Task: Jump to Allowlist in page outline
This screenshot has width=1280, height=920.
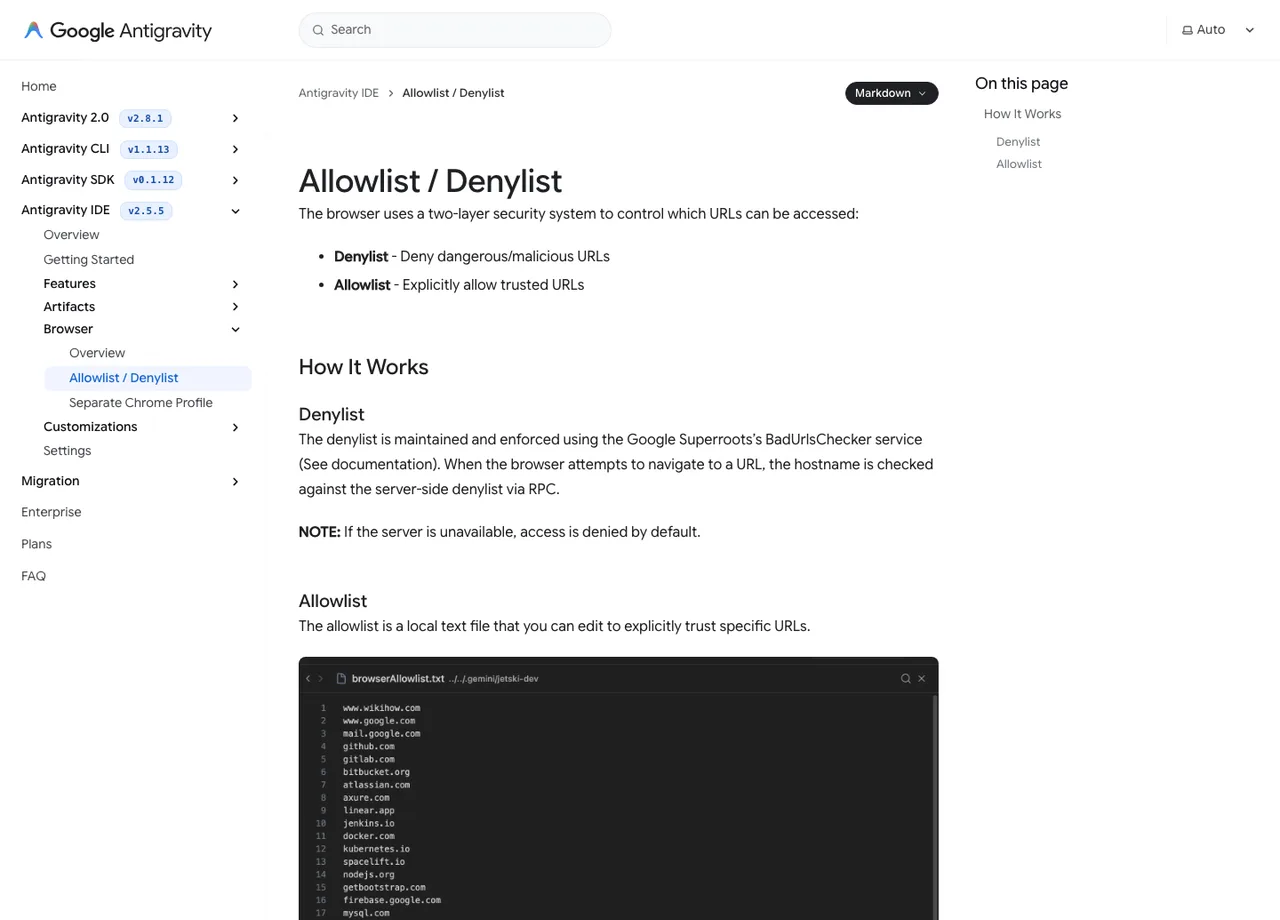Action: (x=1019, y=164)
